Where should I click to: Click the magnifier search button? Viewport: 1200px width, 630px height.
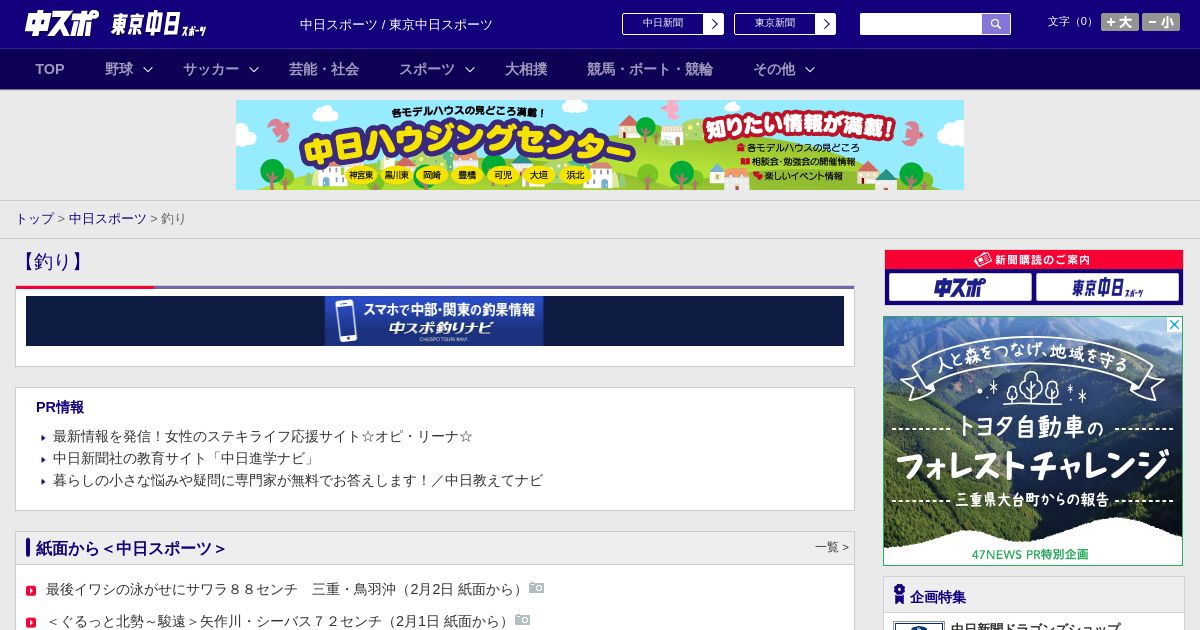coord(996,24)
